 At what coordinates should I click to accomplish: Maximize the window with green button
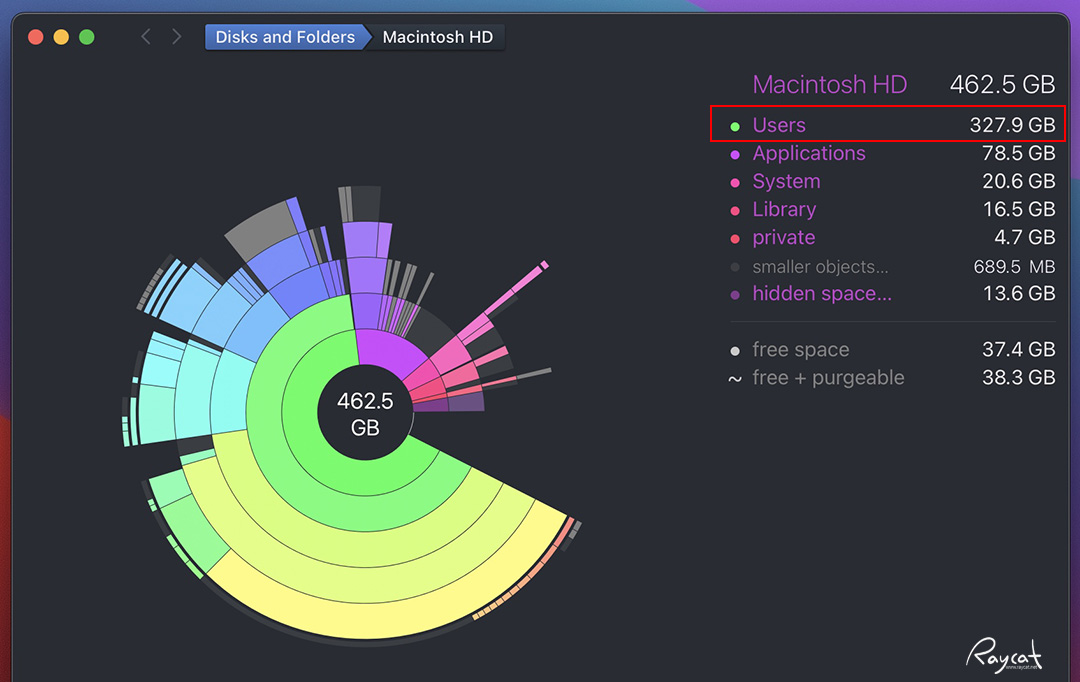point(87,37)
